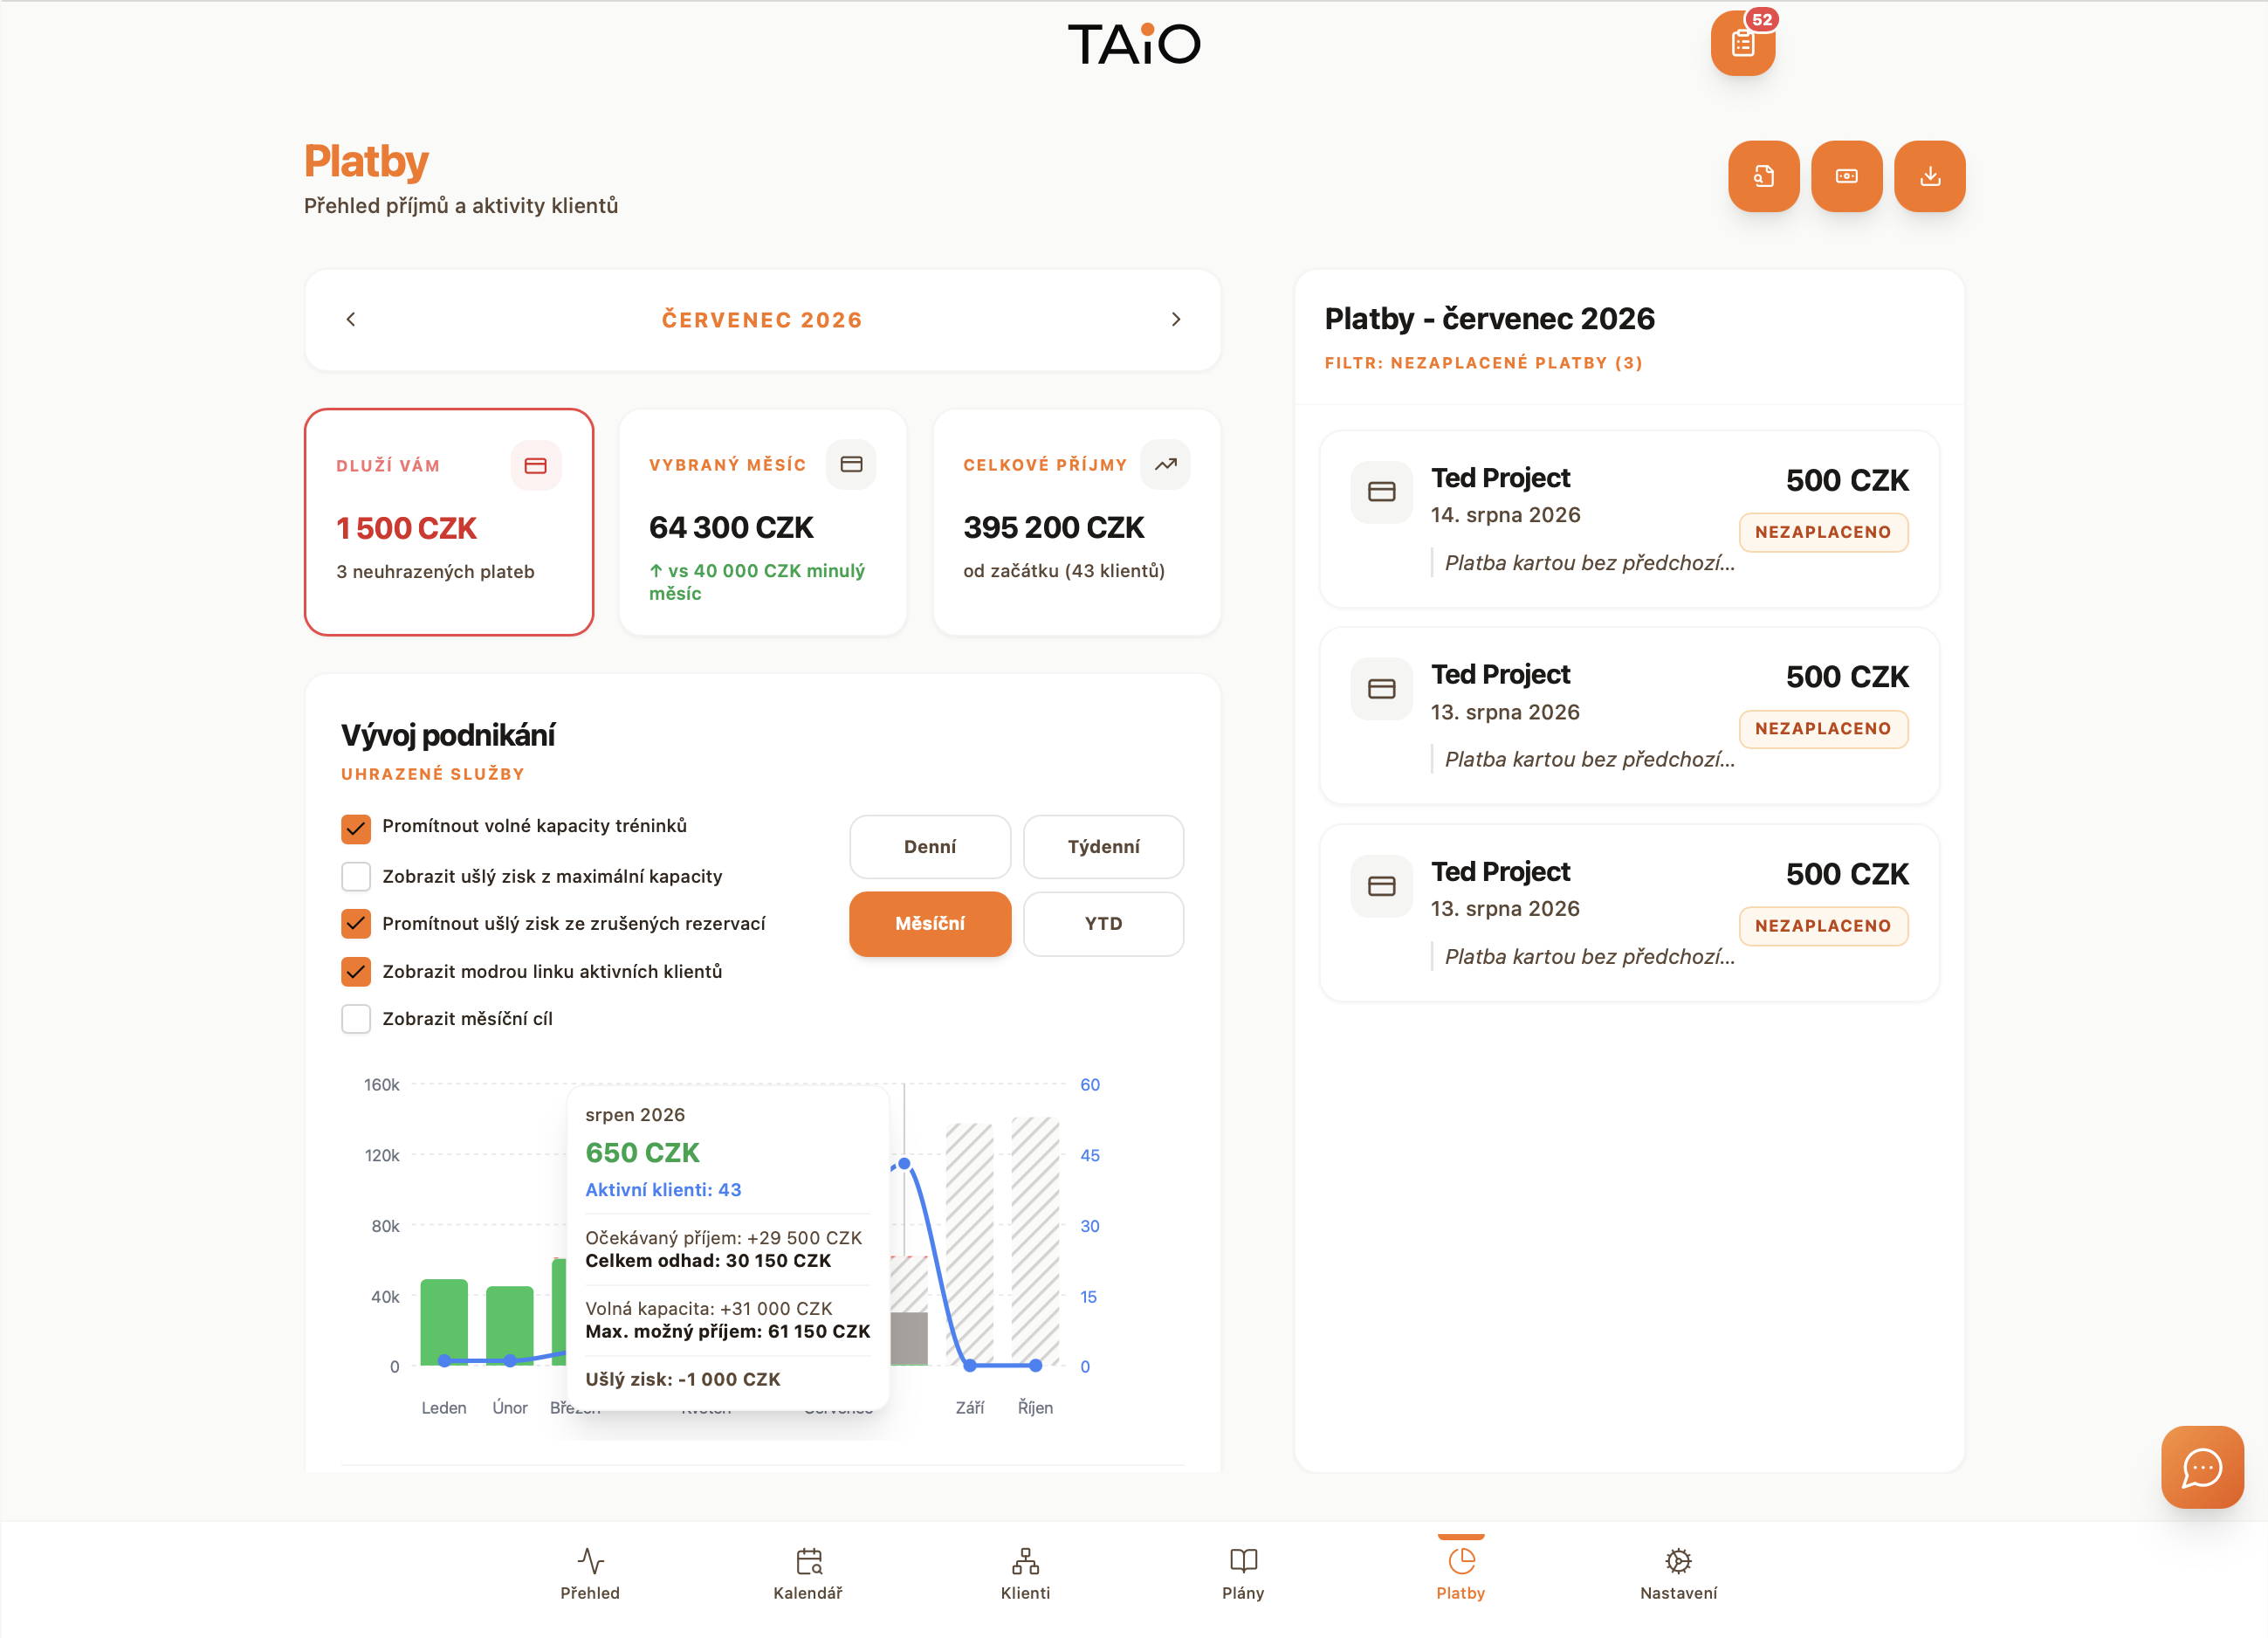
Task: Open Klienti in the bottom navigation
Action: 1025,1574
